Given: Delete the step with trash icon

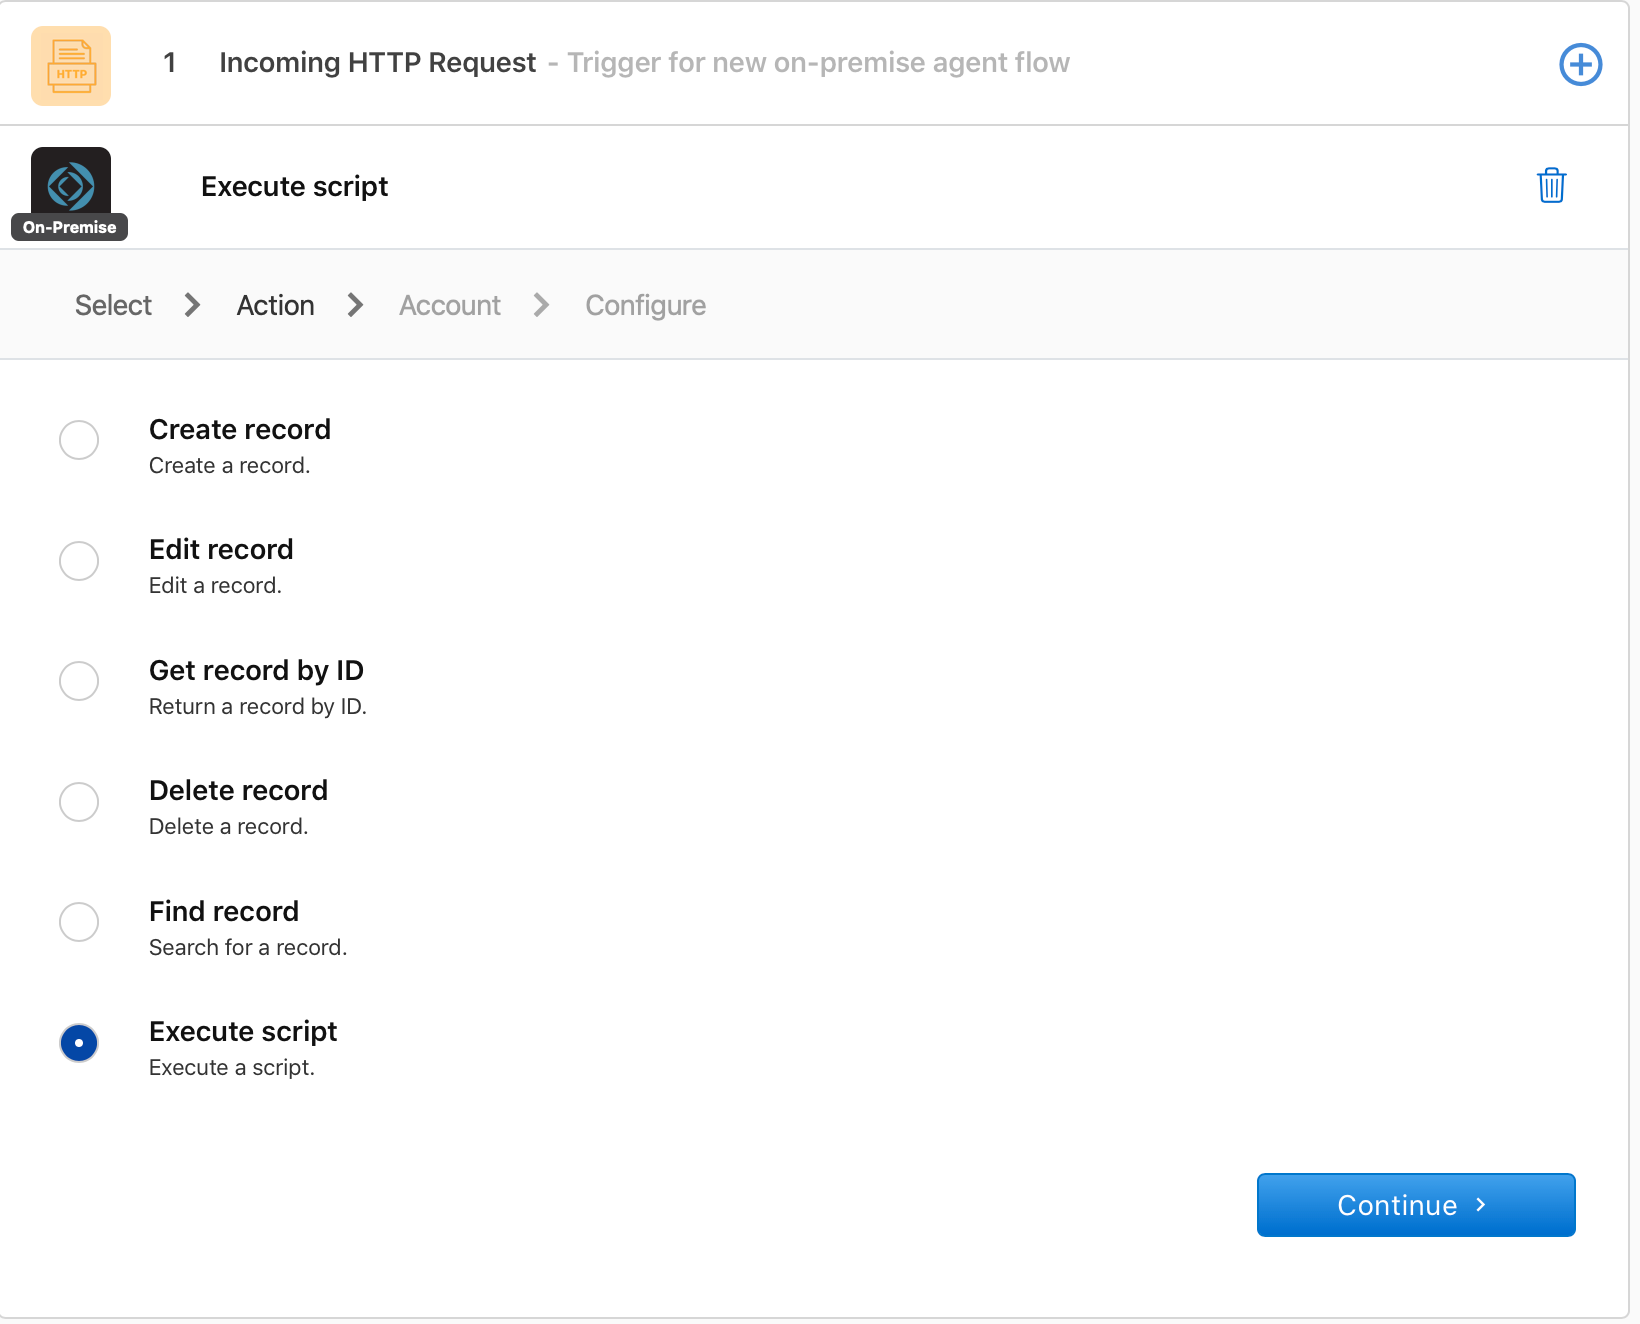Looking at the screenshot, I should point(1551,186).
